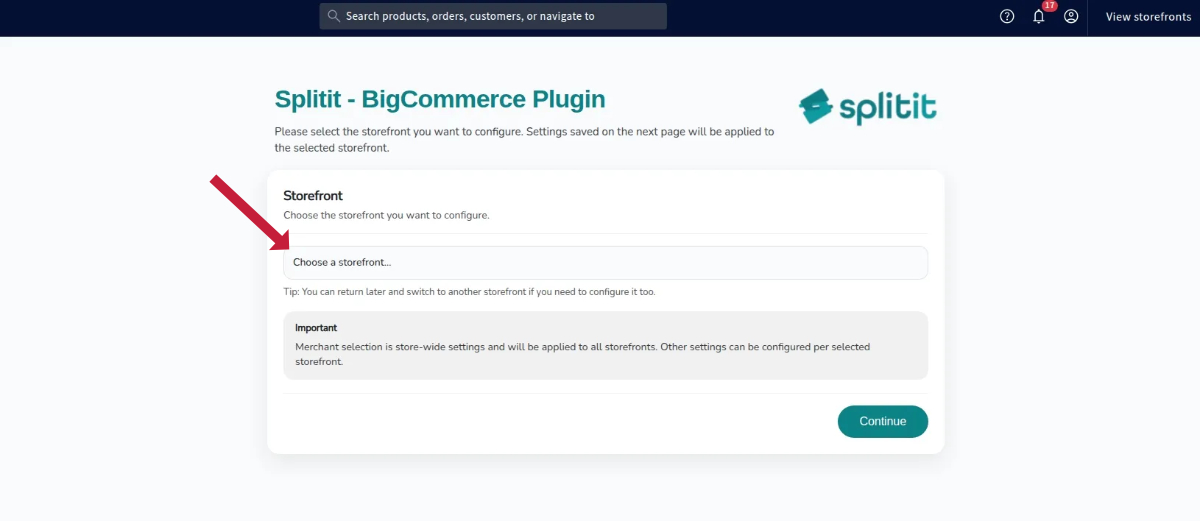Click the Important notice label
Screen dimensions: 1200x521
[x=316, y=328]
